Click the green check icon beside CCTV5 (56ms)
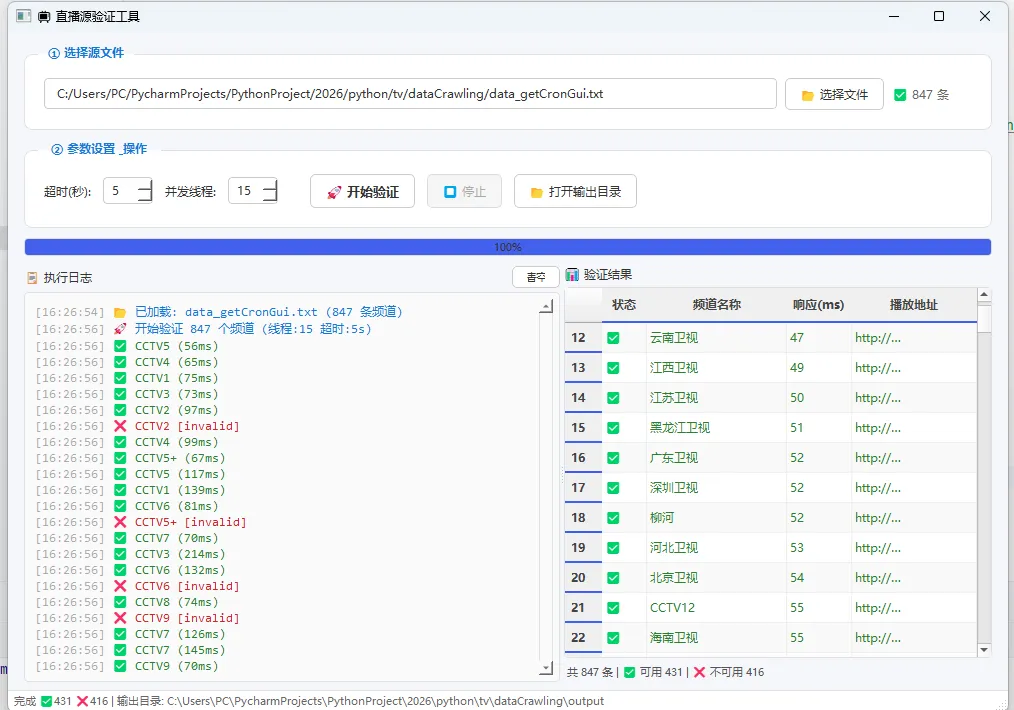 coord(120,346)
